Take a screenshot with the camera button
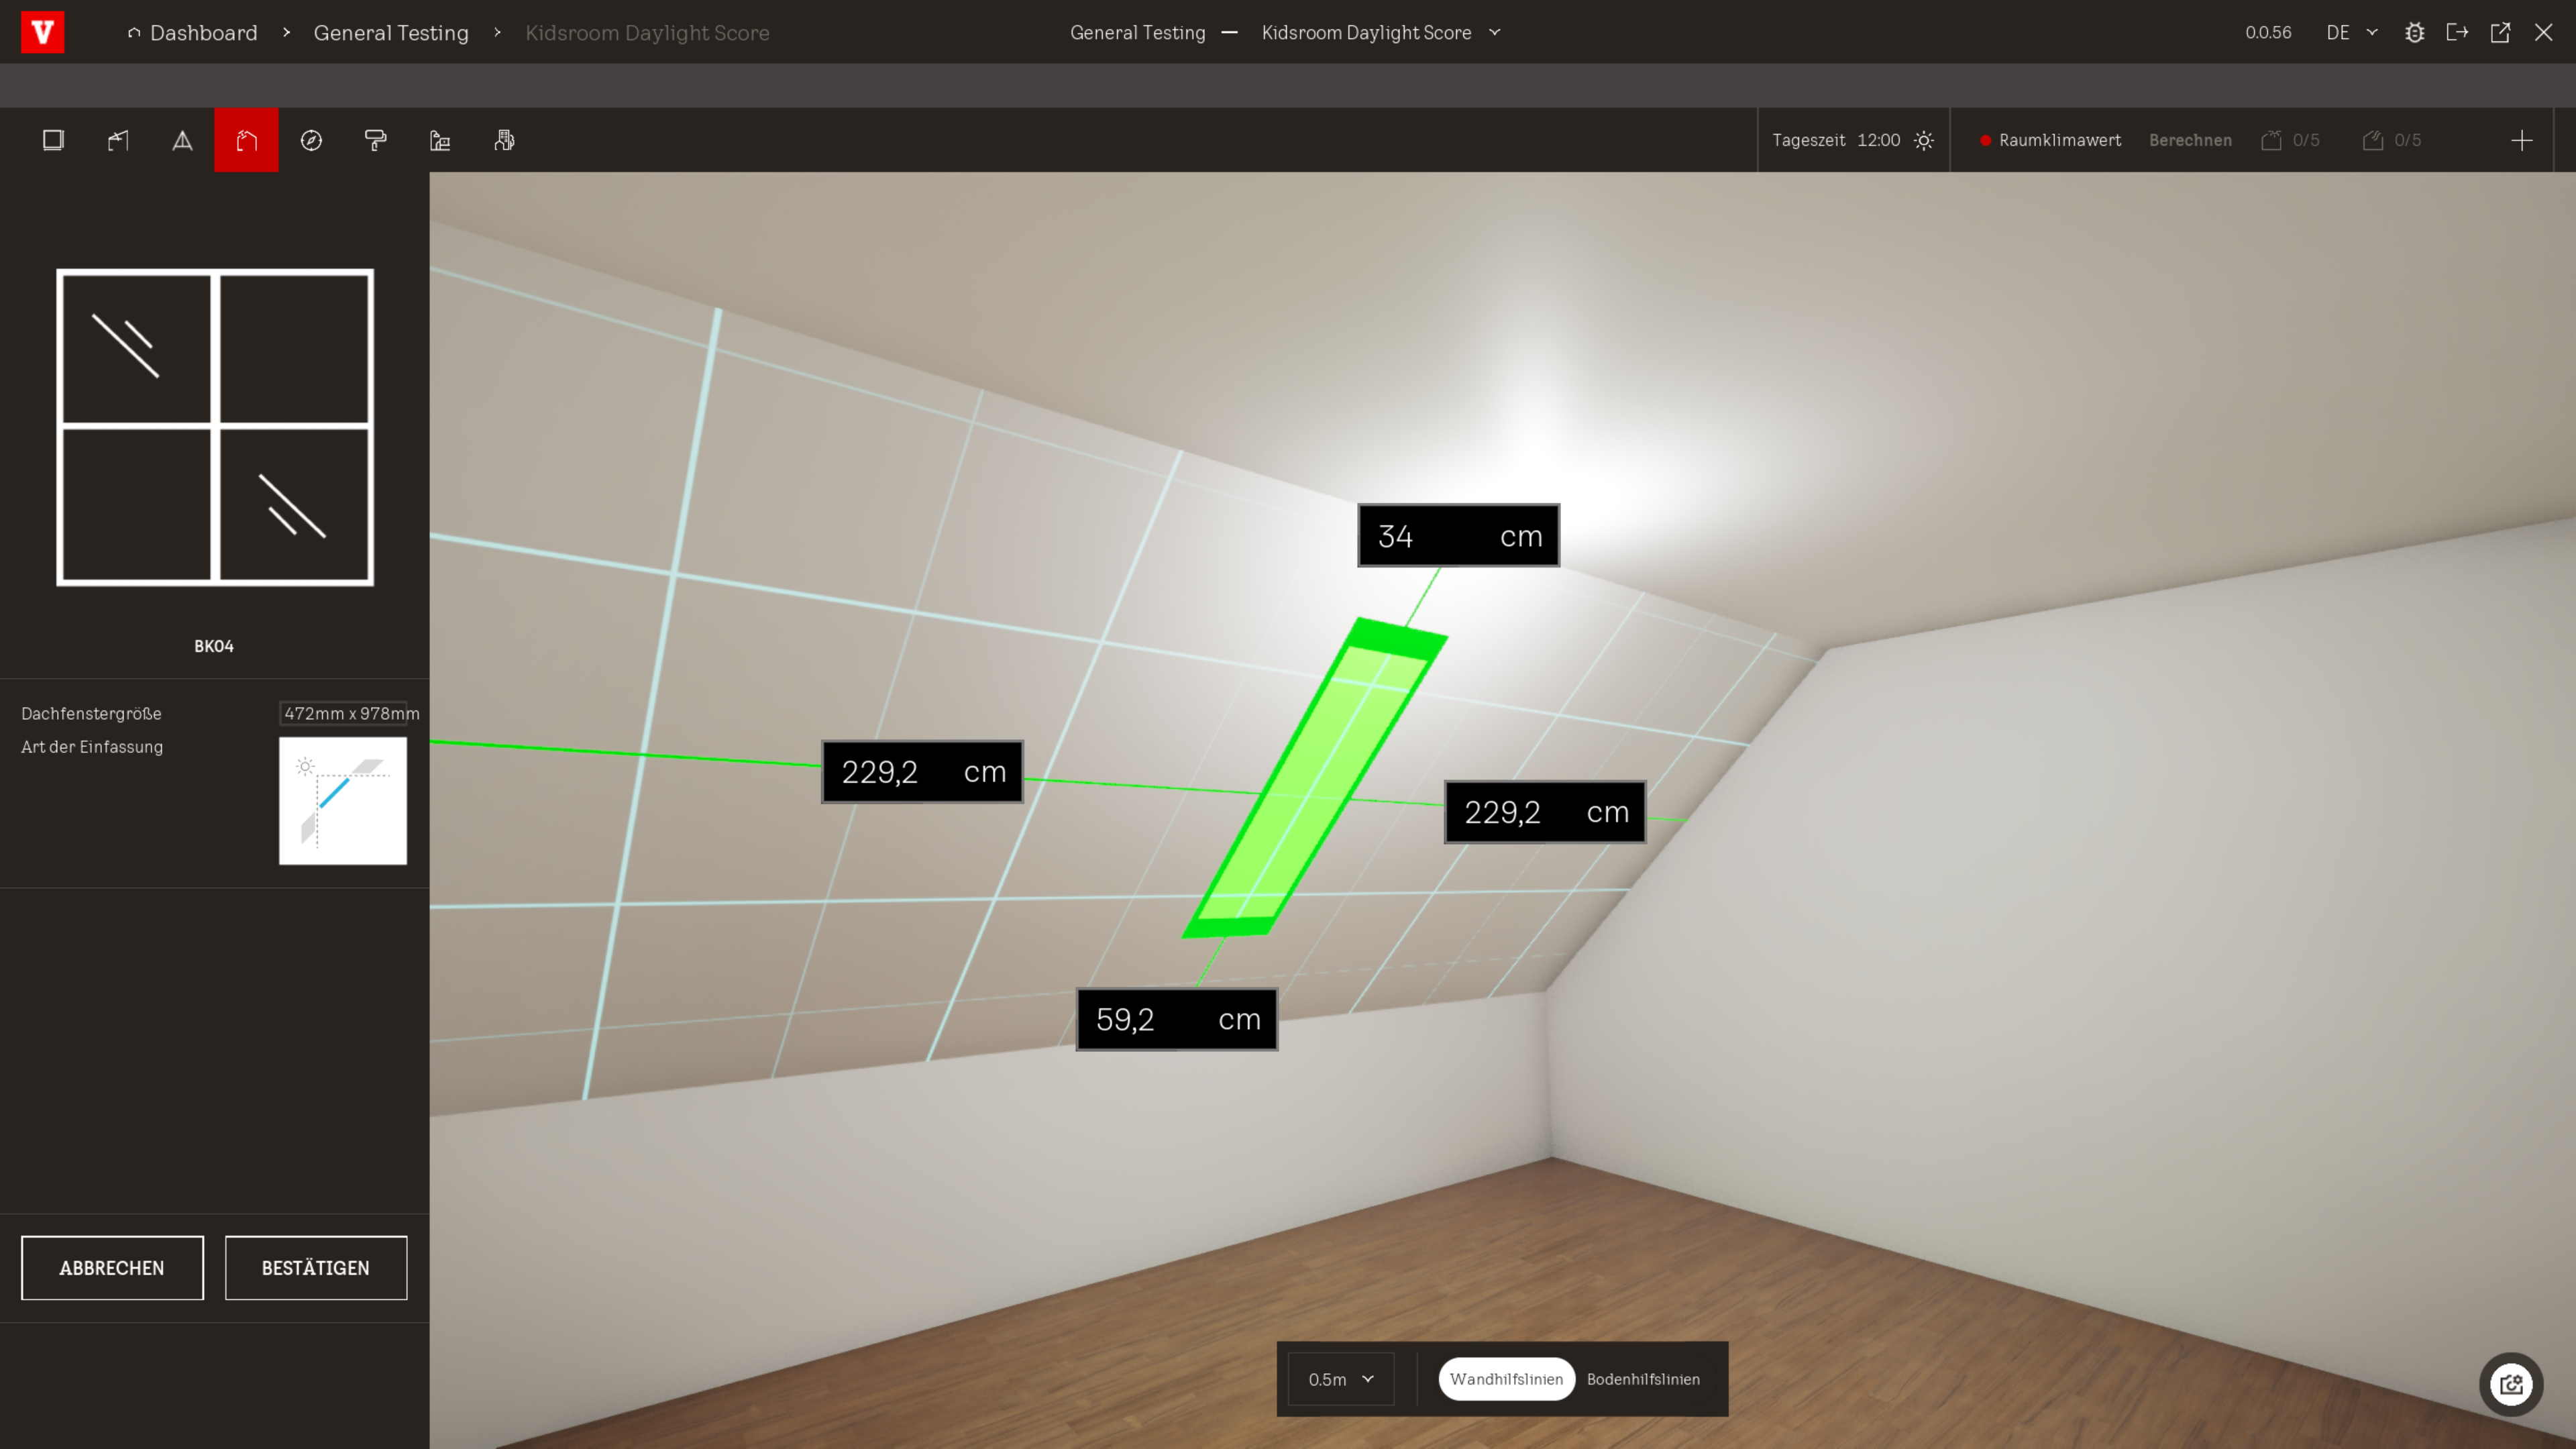 coord(2510,1384)
